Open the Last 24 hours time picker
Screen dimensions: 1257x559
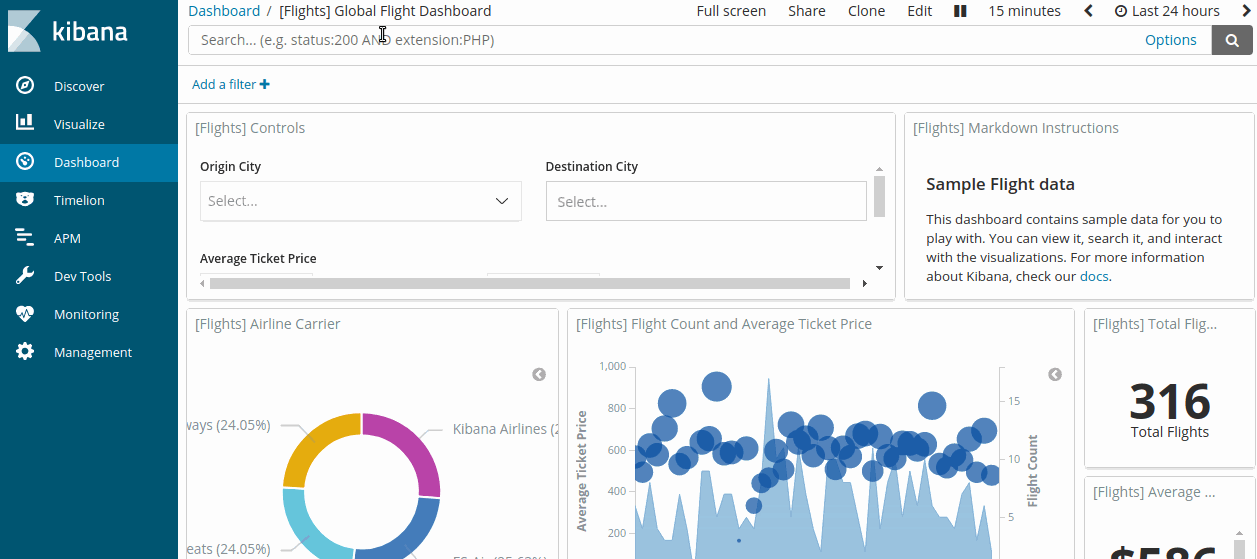pos(1167,11)
